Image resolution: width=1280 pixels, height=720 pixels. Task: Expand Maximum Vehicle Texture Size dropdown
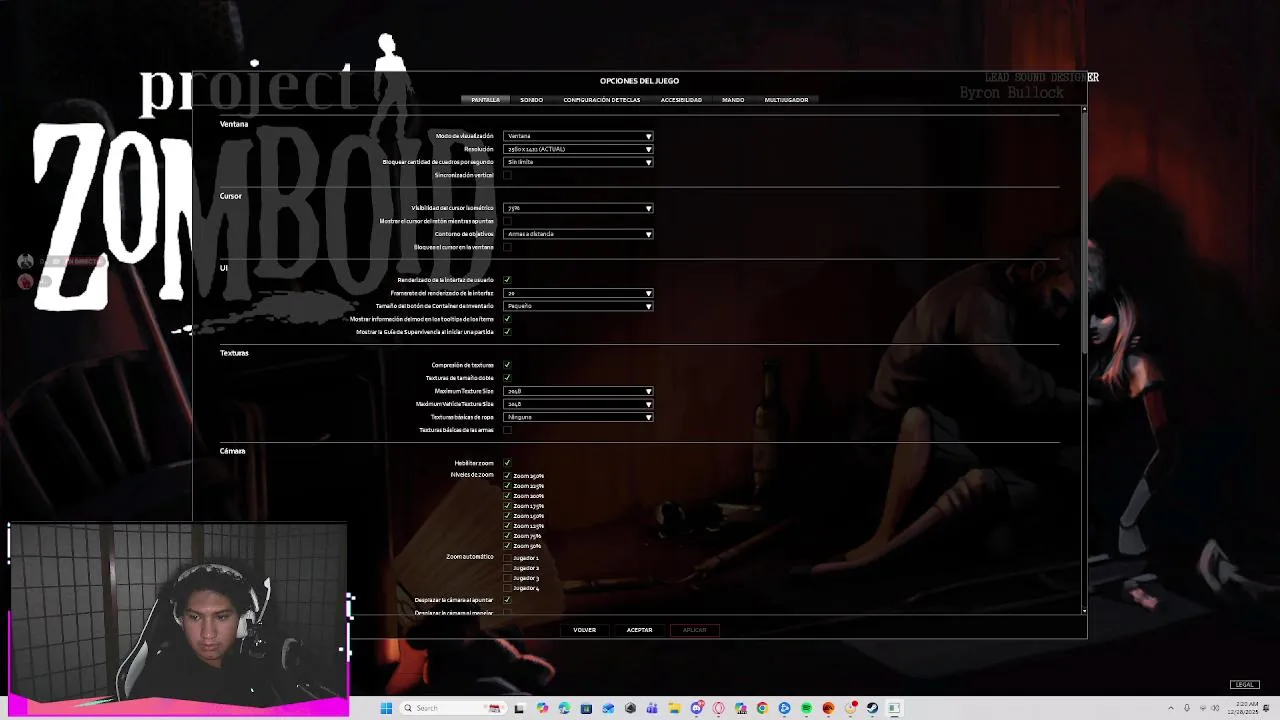[578, 404]
